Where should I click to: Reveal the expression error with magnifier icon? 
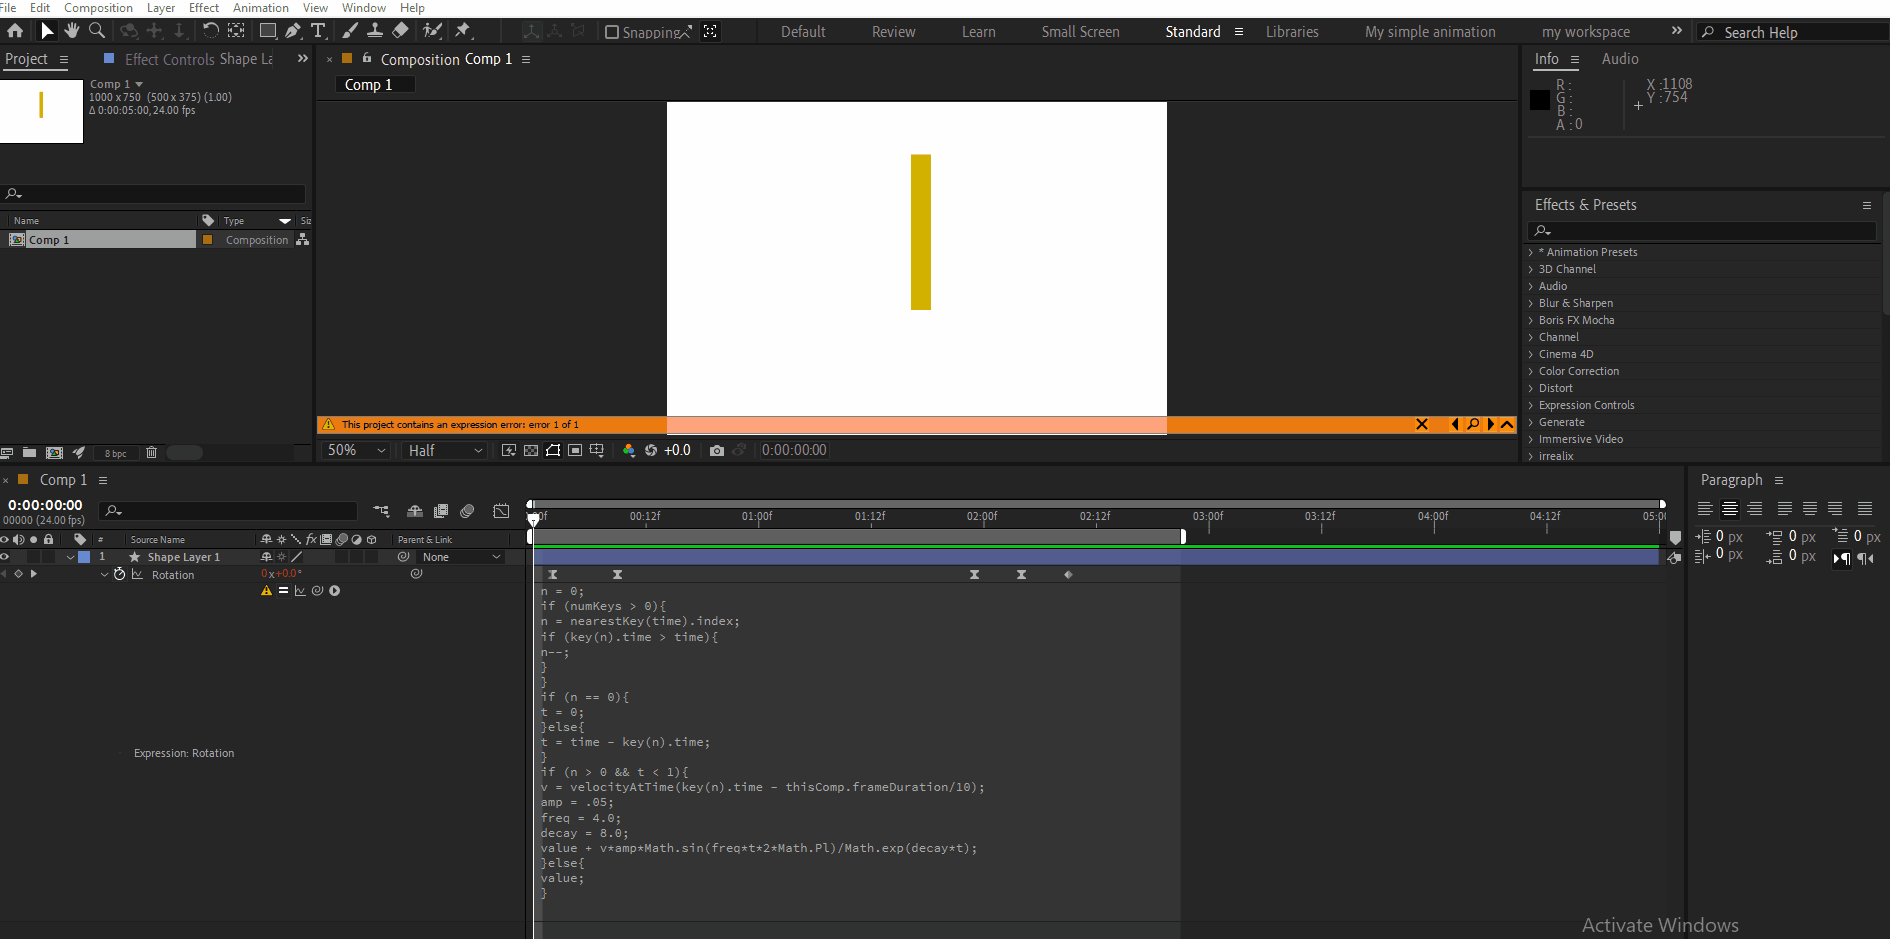point(1473,425)
